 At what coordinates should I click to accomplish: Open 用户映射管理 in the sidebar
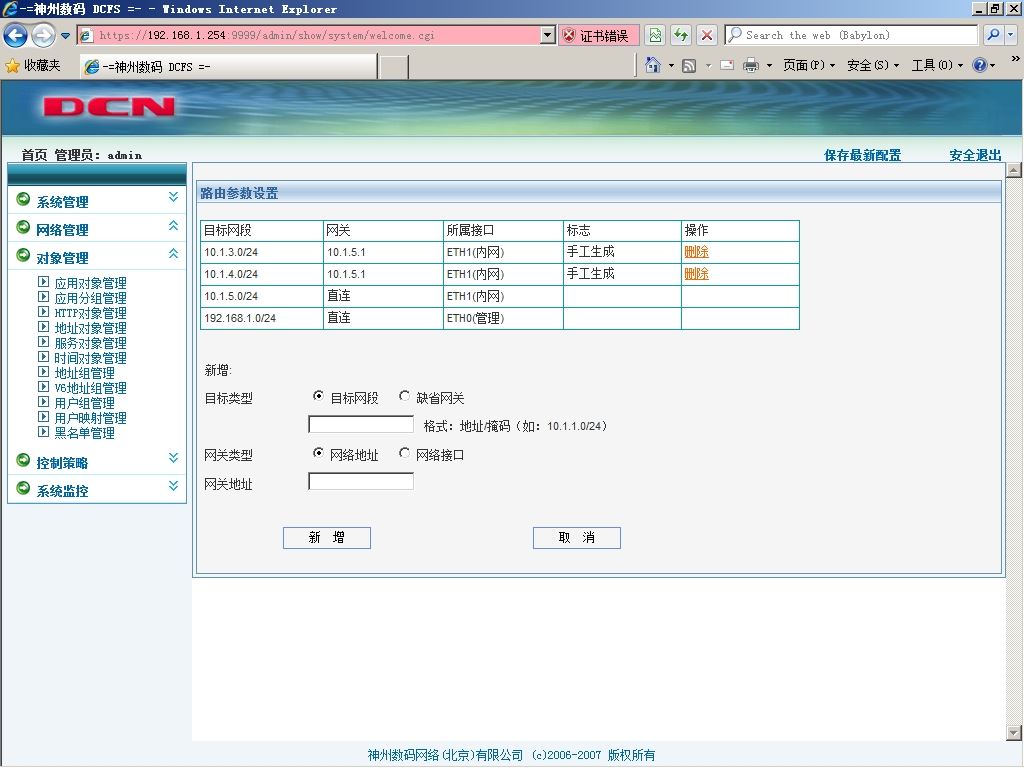90,418
